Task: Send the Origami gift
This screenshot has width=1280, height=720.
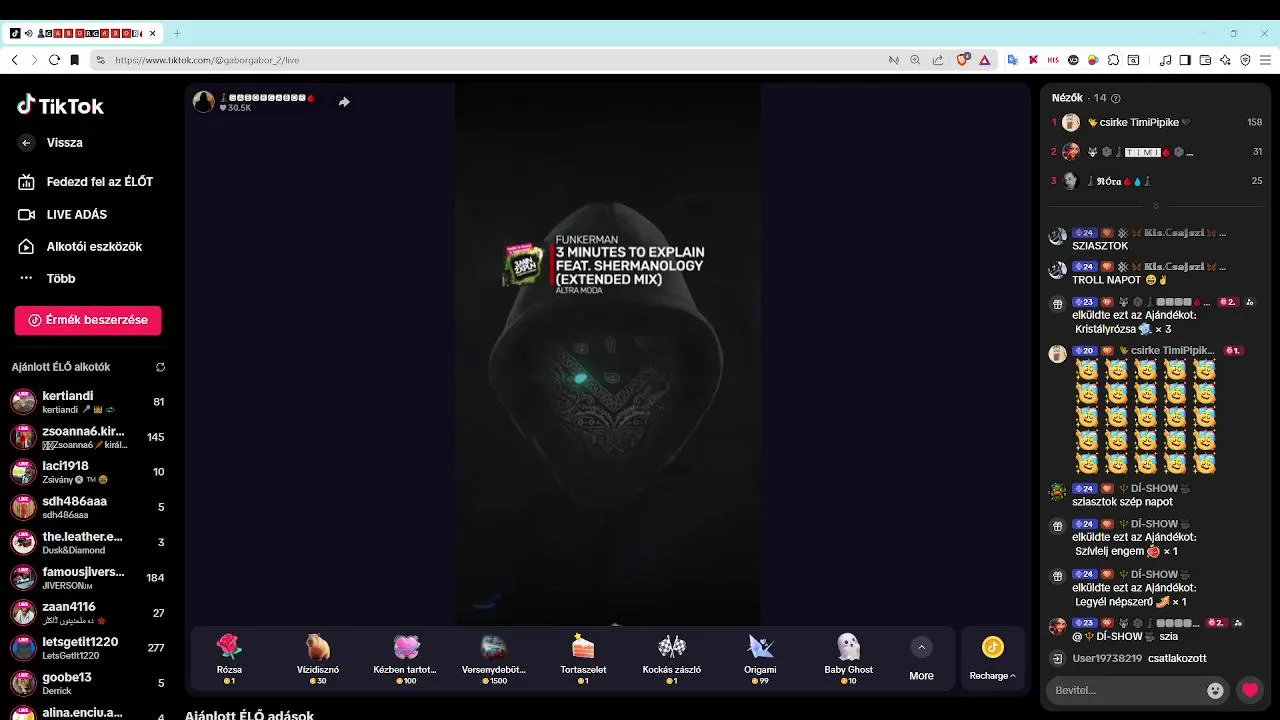Action: (x=760, y=657)
